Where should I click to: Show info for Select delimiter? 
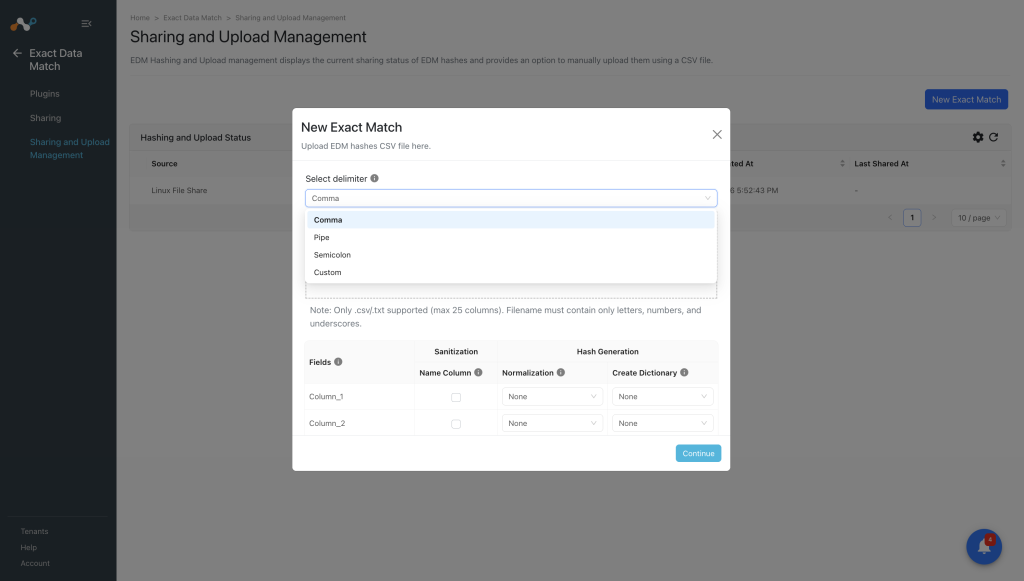(374, 178)
